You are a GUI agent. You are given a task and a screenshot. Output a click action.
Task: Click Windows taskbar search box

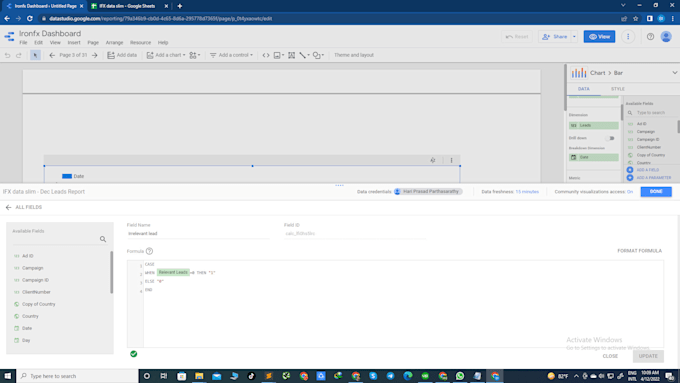78,376
